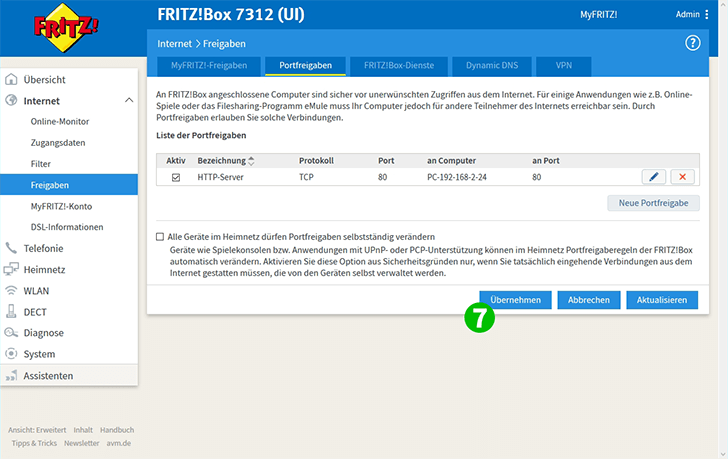
Task: Open the Dynamic DNS tab
Action: tap(492, 65)
